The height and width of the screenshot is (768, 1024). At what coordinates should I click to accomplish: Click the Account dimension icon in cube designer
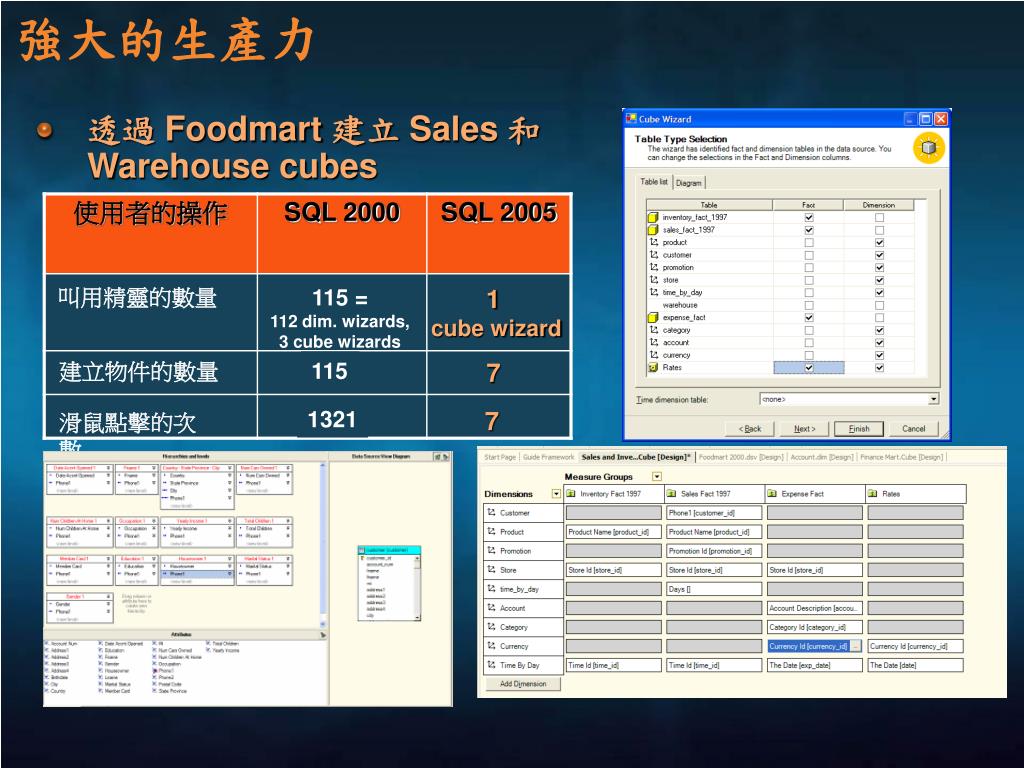491,607
